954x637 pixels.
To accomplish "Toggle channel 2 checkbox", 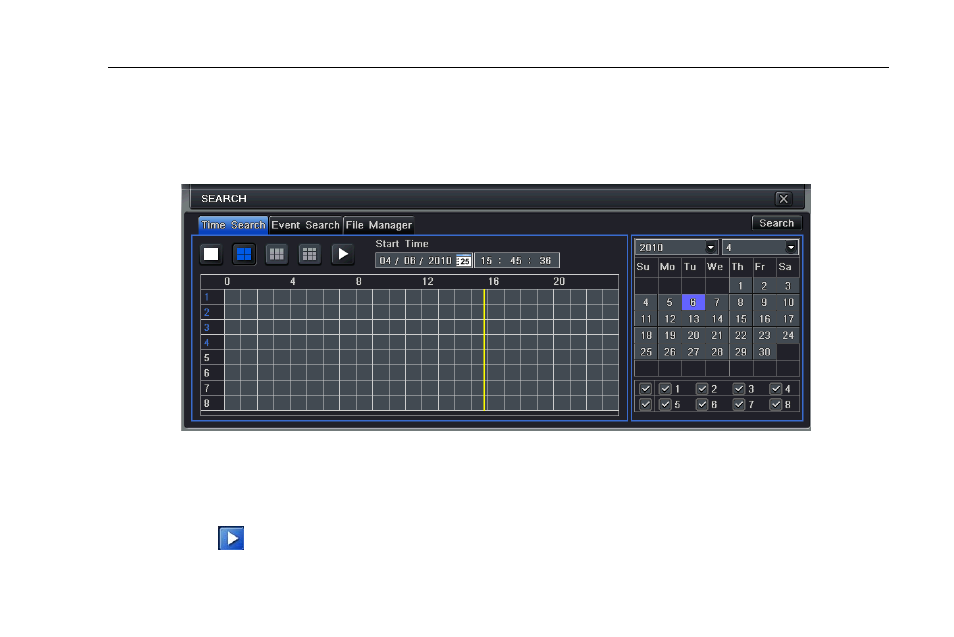I will [x=702, y=389].
